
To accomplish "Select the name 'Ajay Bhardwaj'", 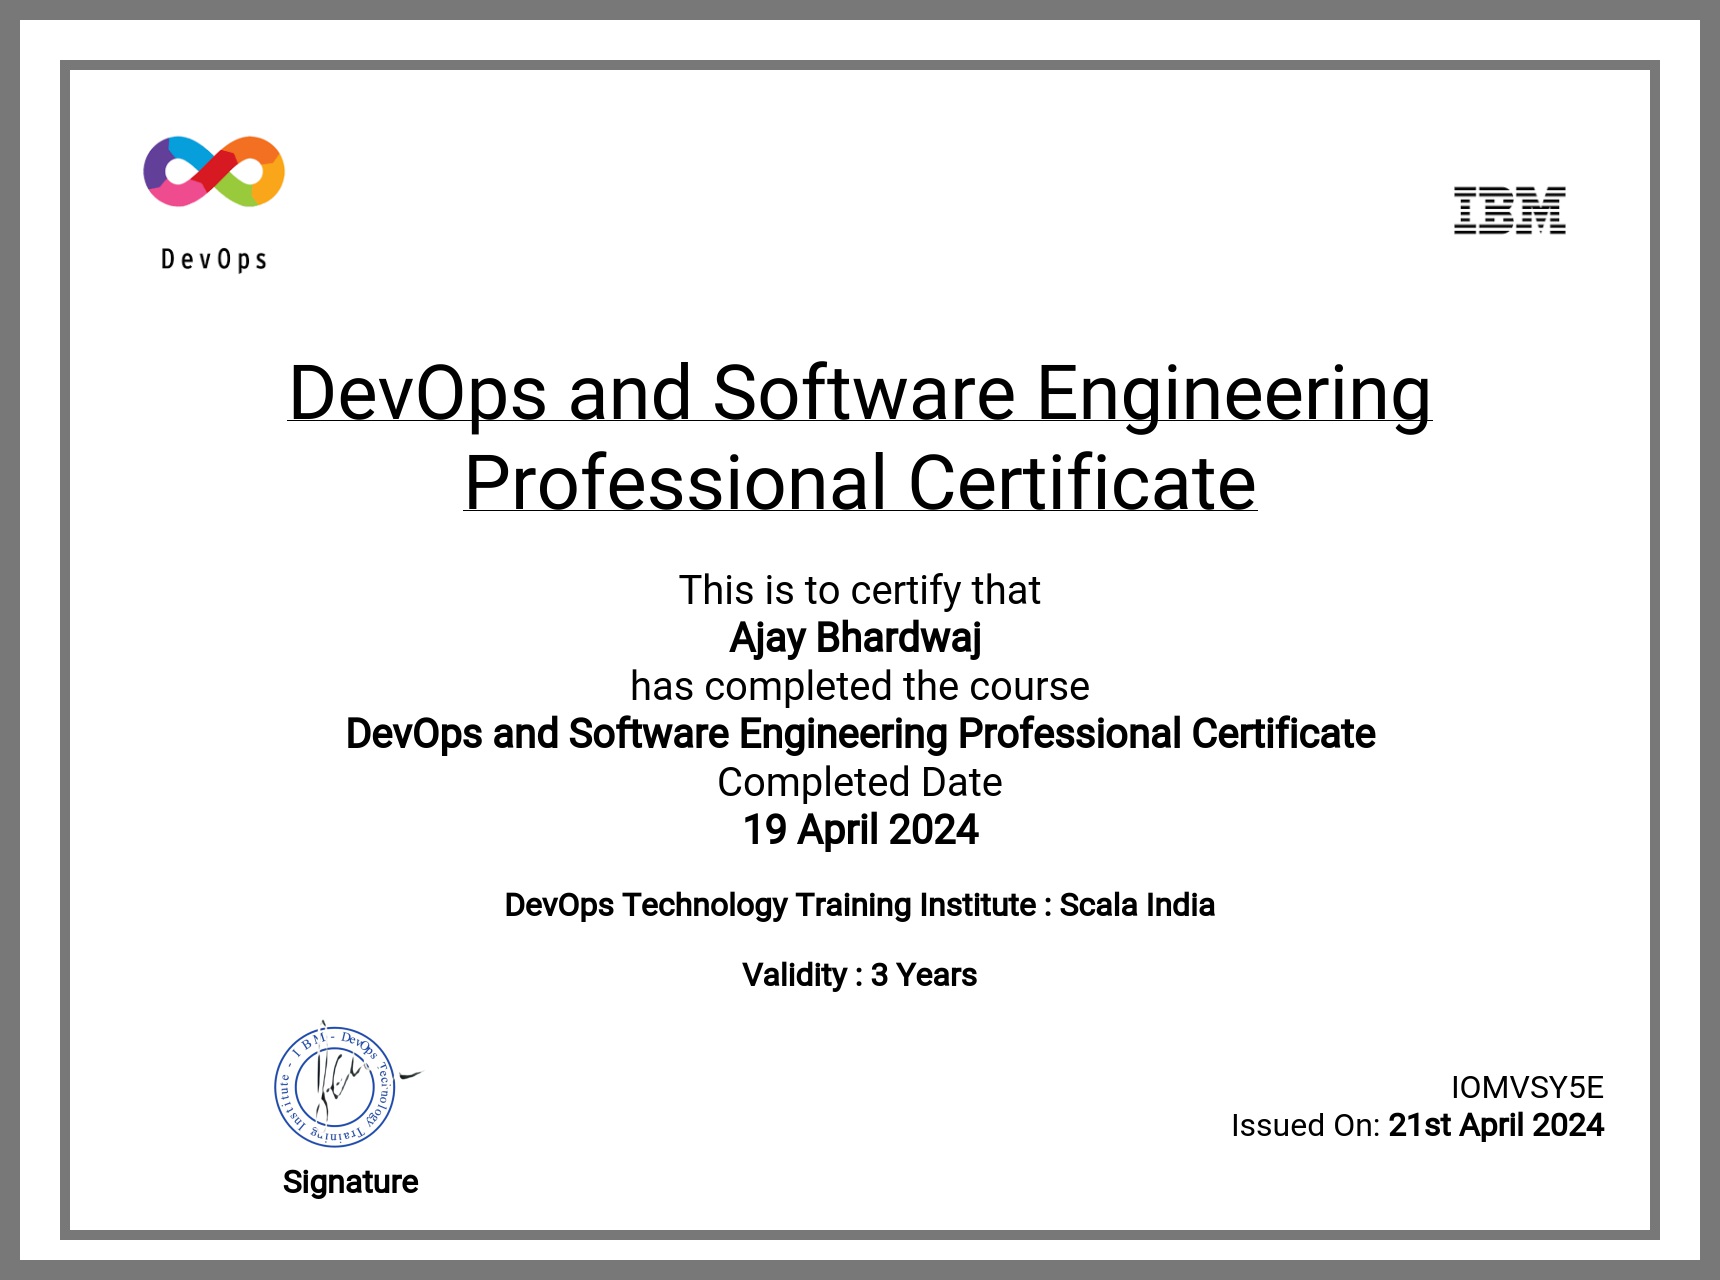I will point(856,638).
